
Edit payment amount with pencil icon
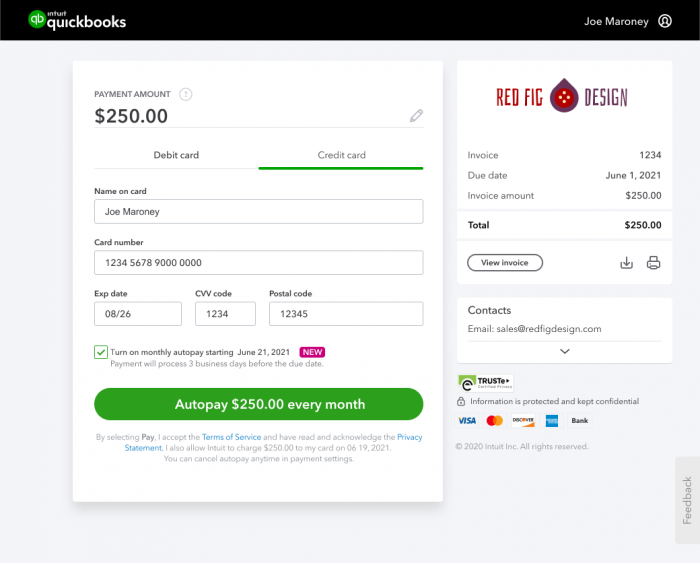[x=416, y=116]
